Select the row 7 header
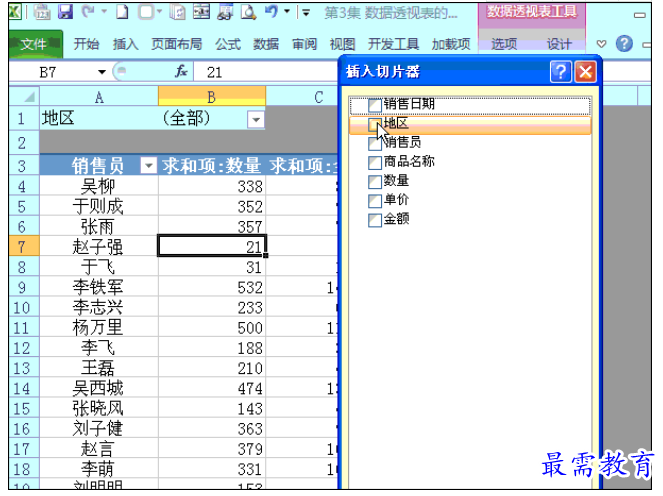663x496 pixels. (24, 246)
